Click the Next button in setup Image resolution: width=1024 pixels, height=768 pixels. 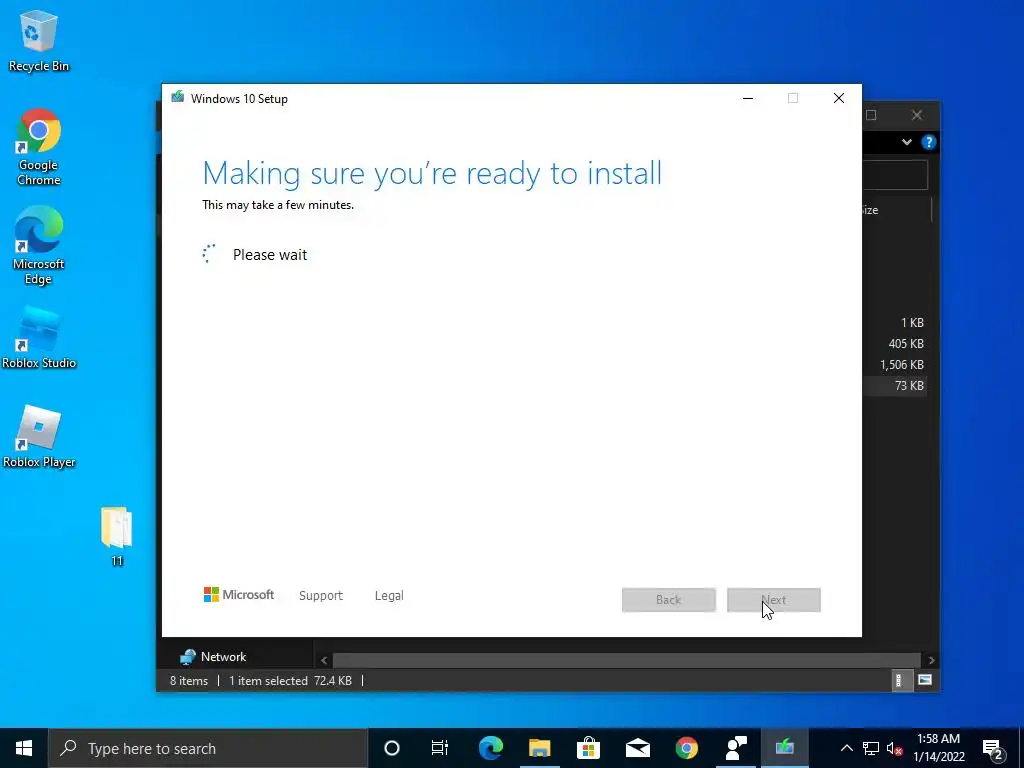(x=774, y=600)
